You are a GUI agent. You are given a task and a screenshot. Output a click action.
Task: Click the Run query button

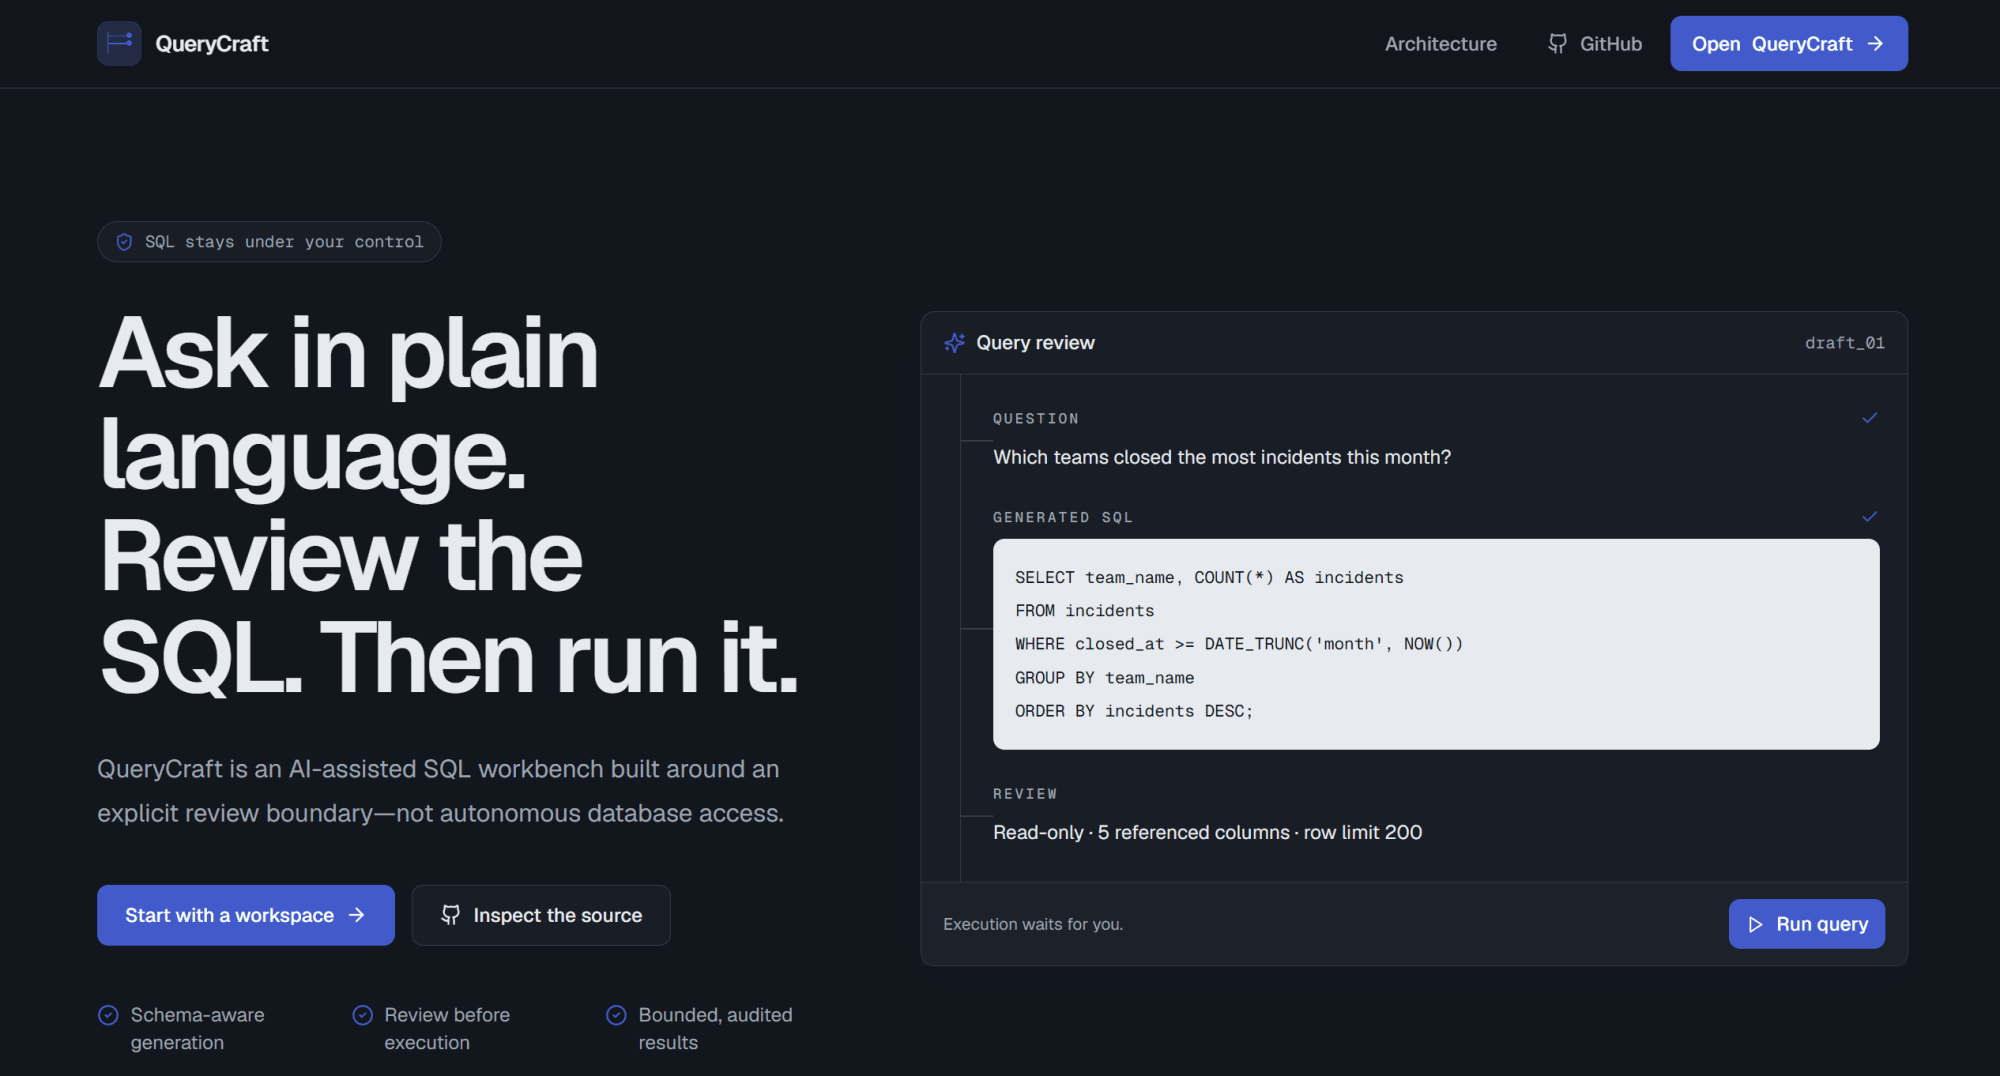tap(1807, 924)
